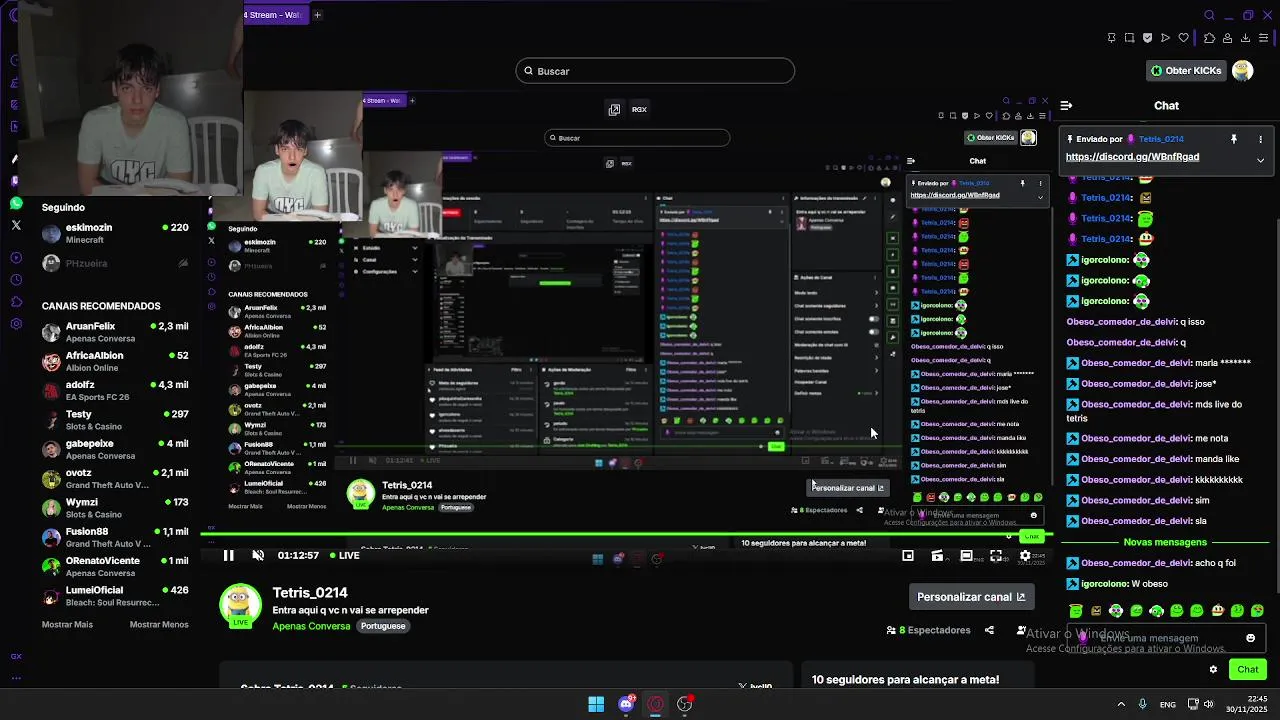The width and height of the screenshot is (1280, 720).
Task: Show hidden tray icons chevron
Action: [x=1120, y=704]
